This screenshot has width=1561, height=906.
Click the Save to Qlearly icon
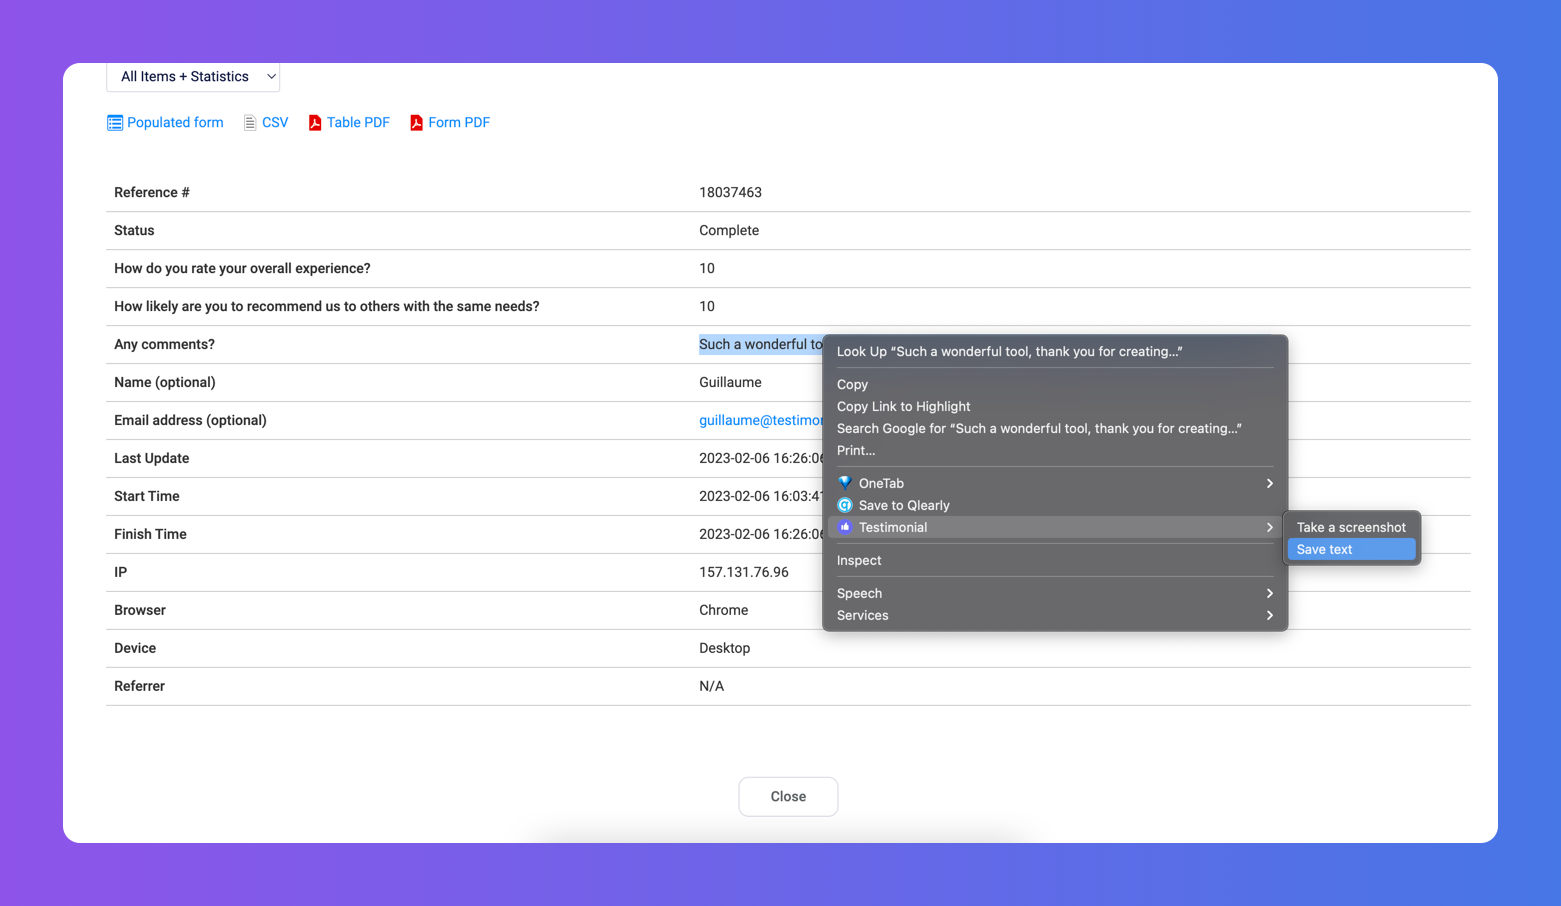coord(845,505)
